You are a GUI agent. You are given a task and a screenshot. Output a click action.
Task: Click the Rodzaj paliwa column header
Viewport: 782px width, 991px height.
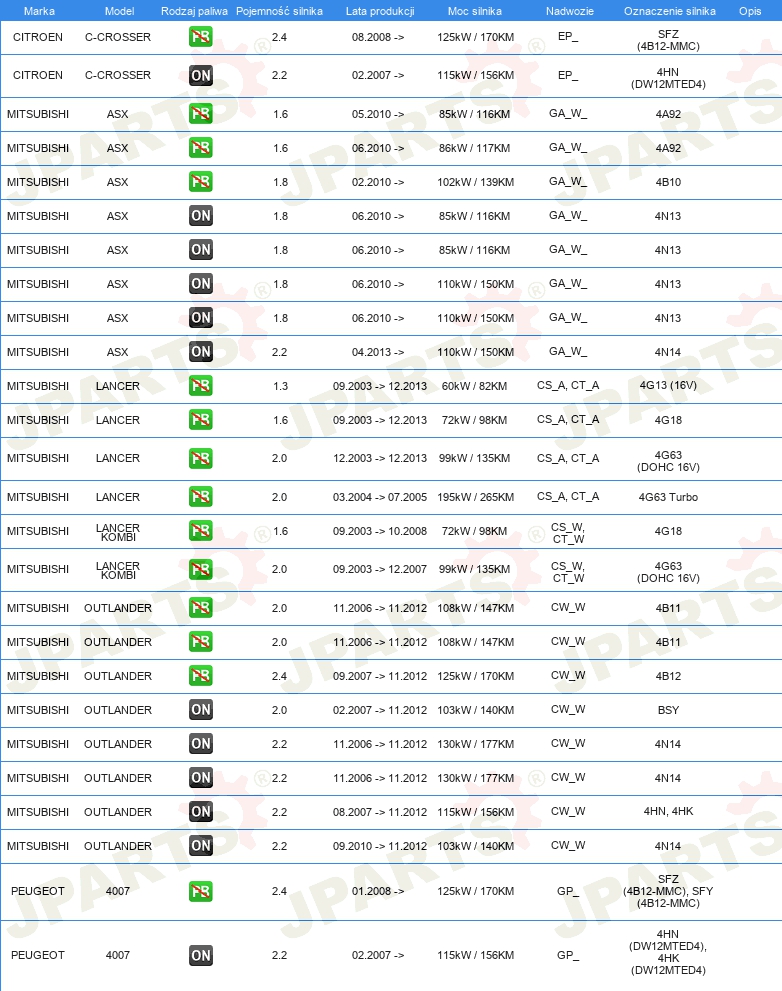click(194, 11)
